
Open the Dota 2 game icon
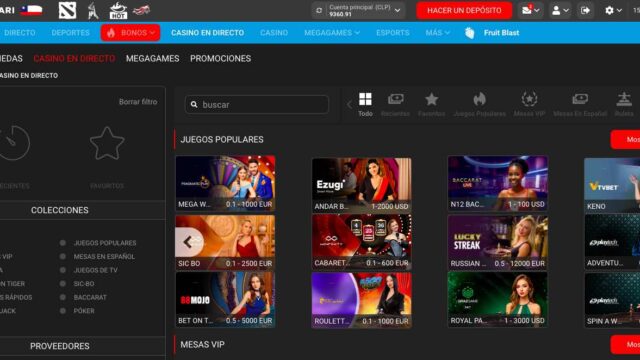67,11
